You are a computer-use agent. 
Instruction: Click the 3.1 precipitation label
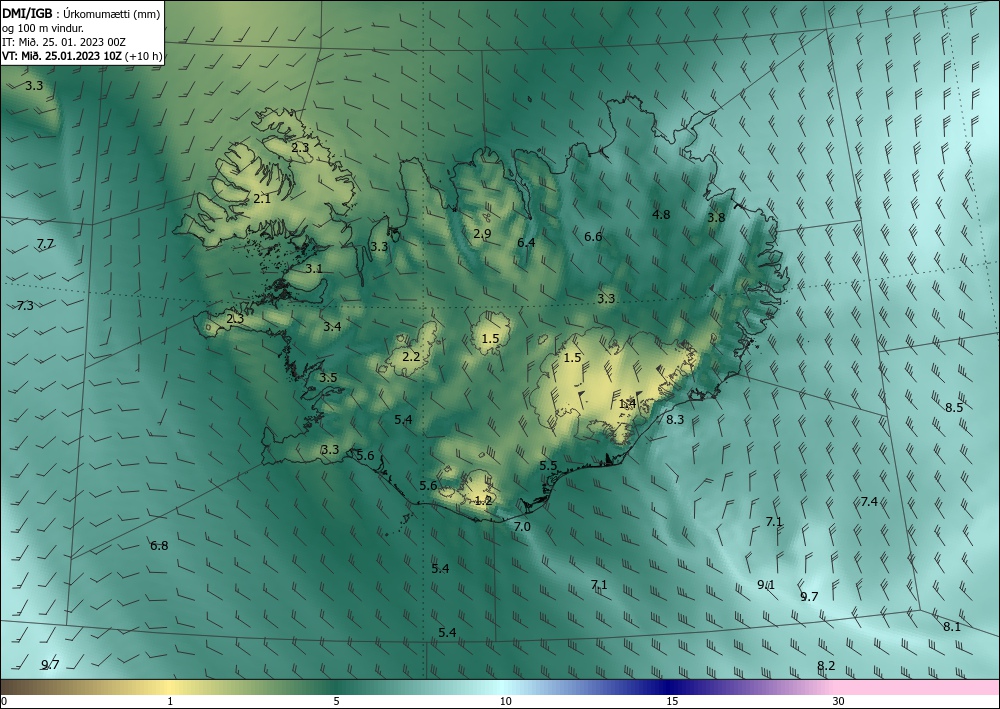coord(313,269)
